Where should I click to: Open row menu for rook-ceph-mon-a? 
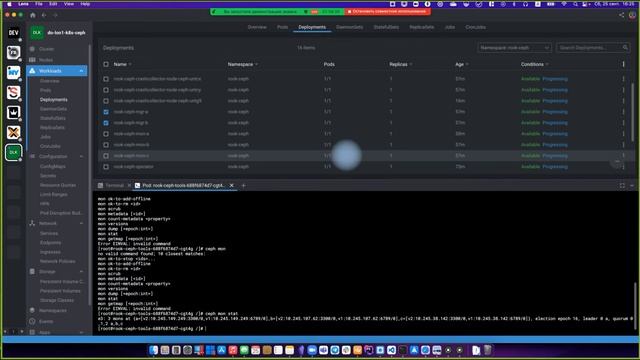pyautogui.click(x=623, y=134)
